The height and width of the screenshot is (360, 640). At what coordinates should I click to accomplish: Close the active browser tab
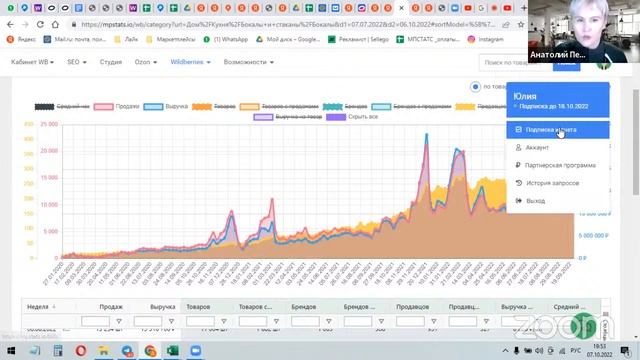click(402, 8)
